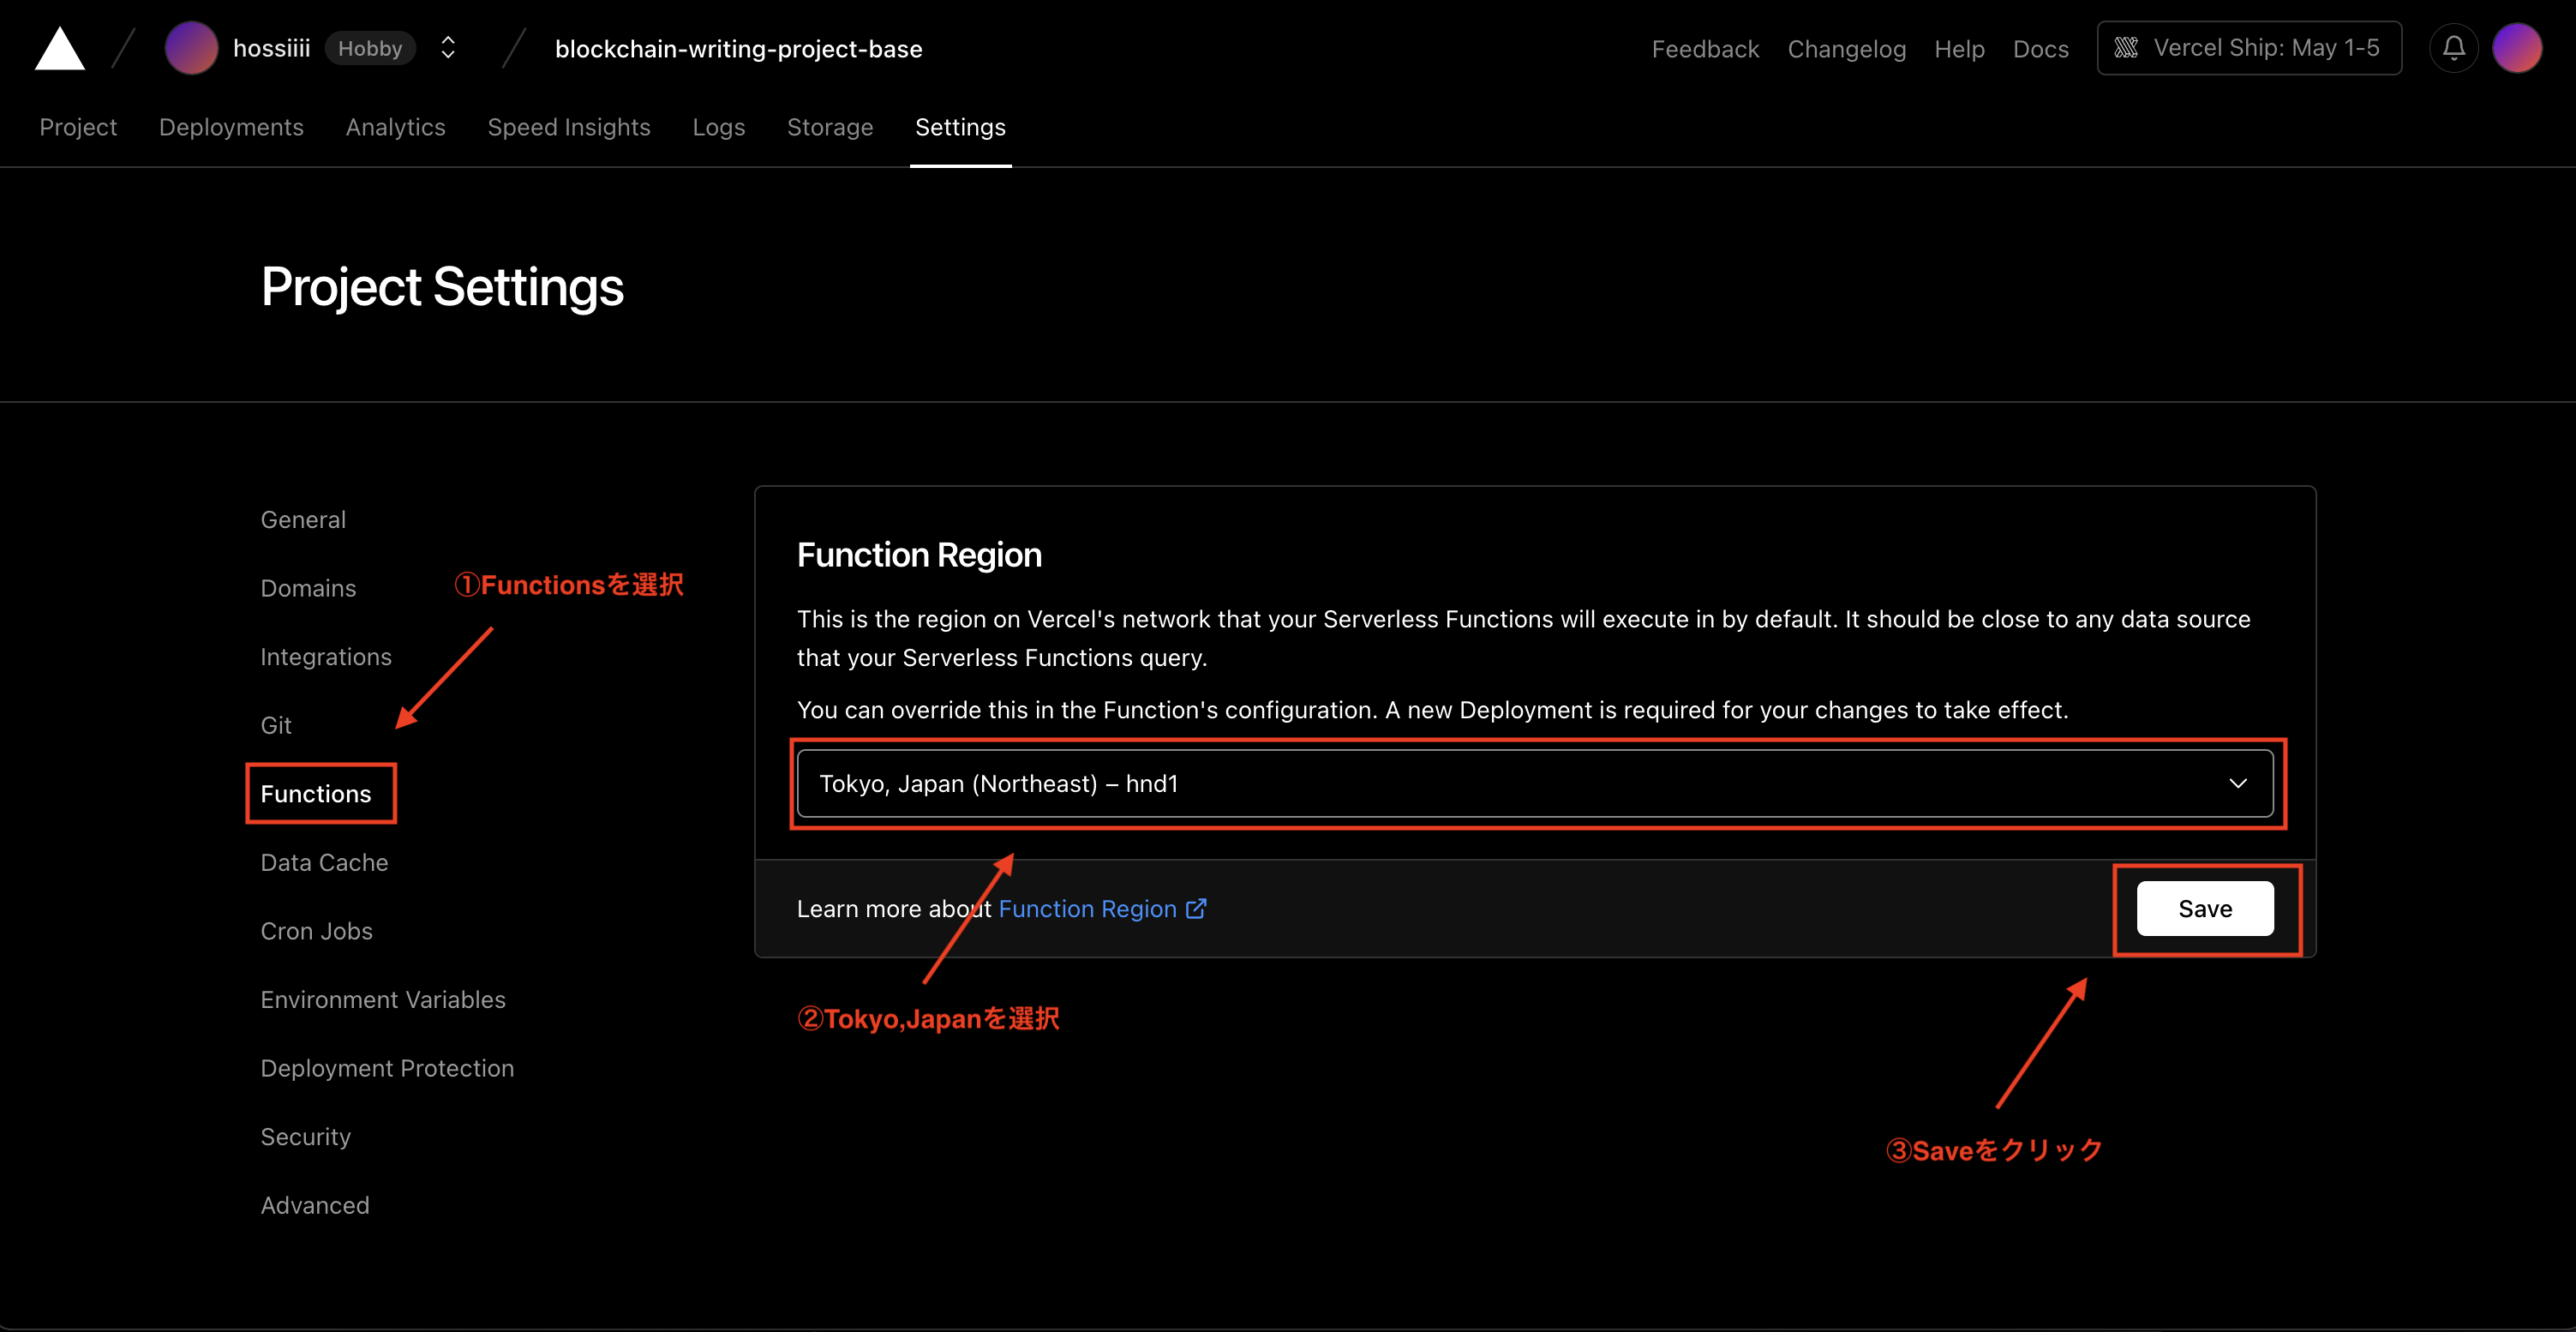Click the blockchain-writing-project-base project name
The width and height of the screenshot is (2576, 1332).
click(x=738, y=49)
